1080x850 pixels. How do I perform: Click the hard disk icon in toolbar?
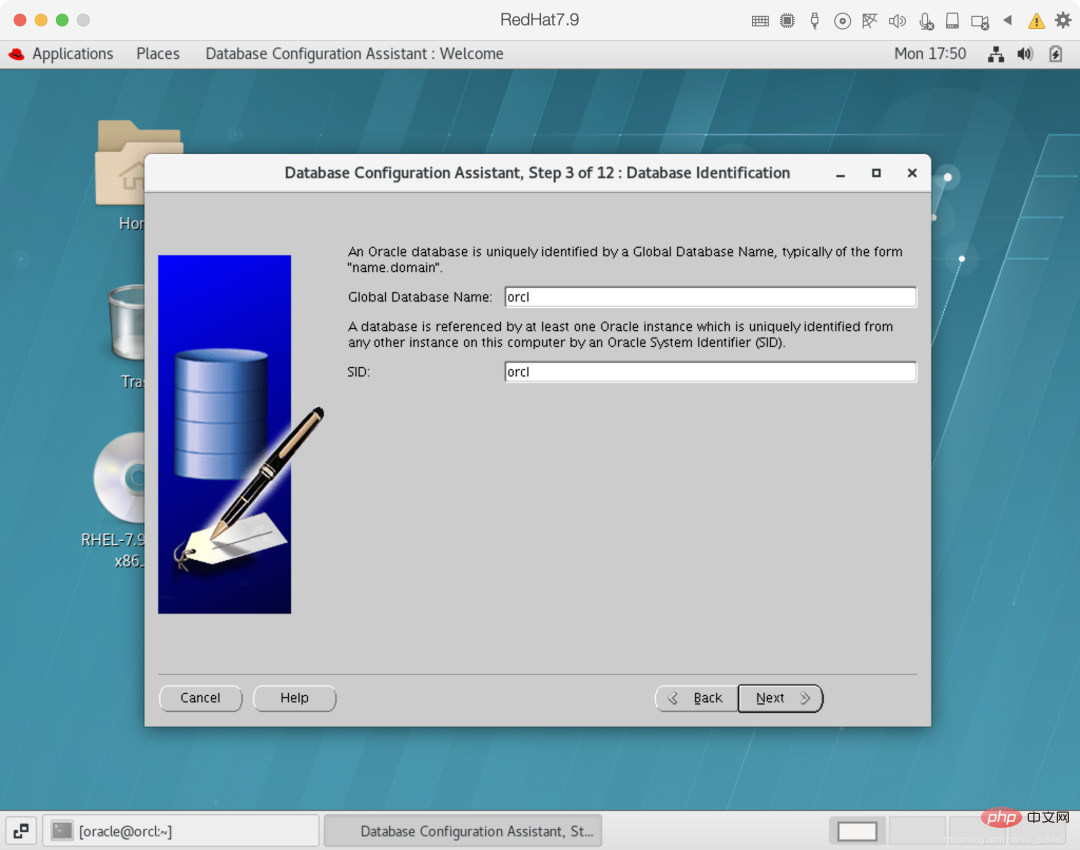click(952, 20)
